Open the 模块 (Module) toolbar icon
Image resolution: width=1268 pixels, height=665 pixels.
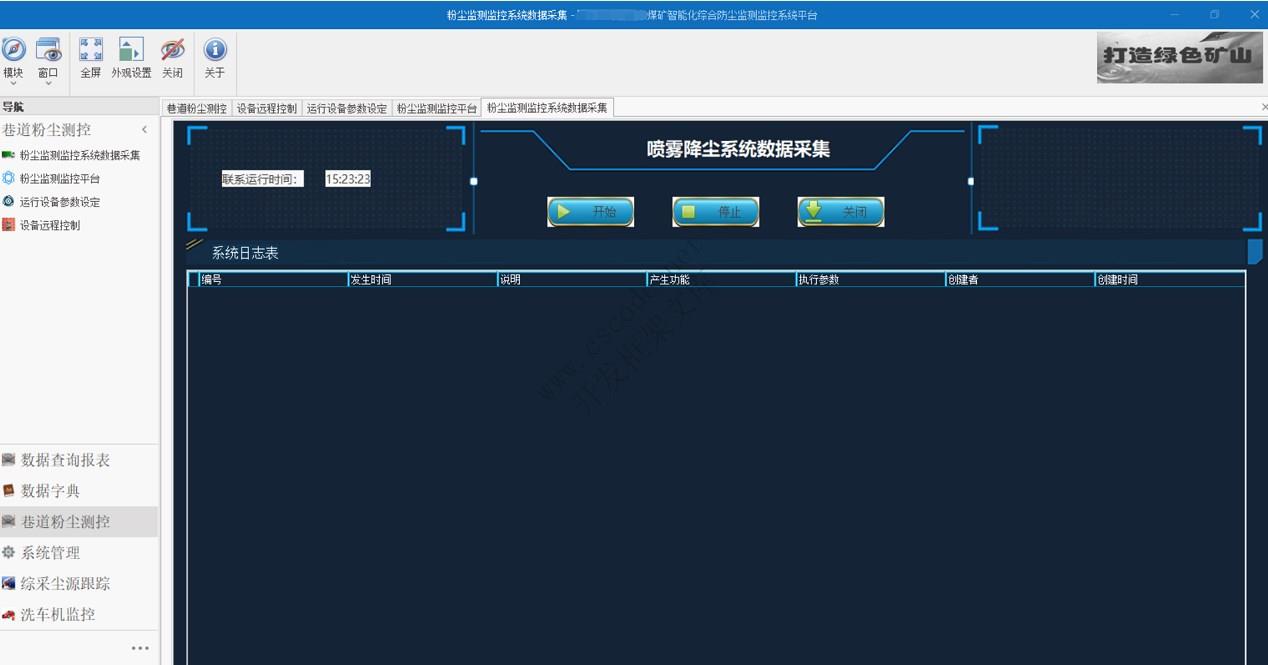pyautogui.click(x=14, y=55)
